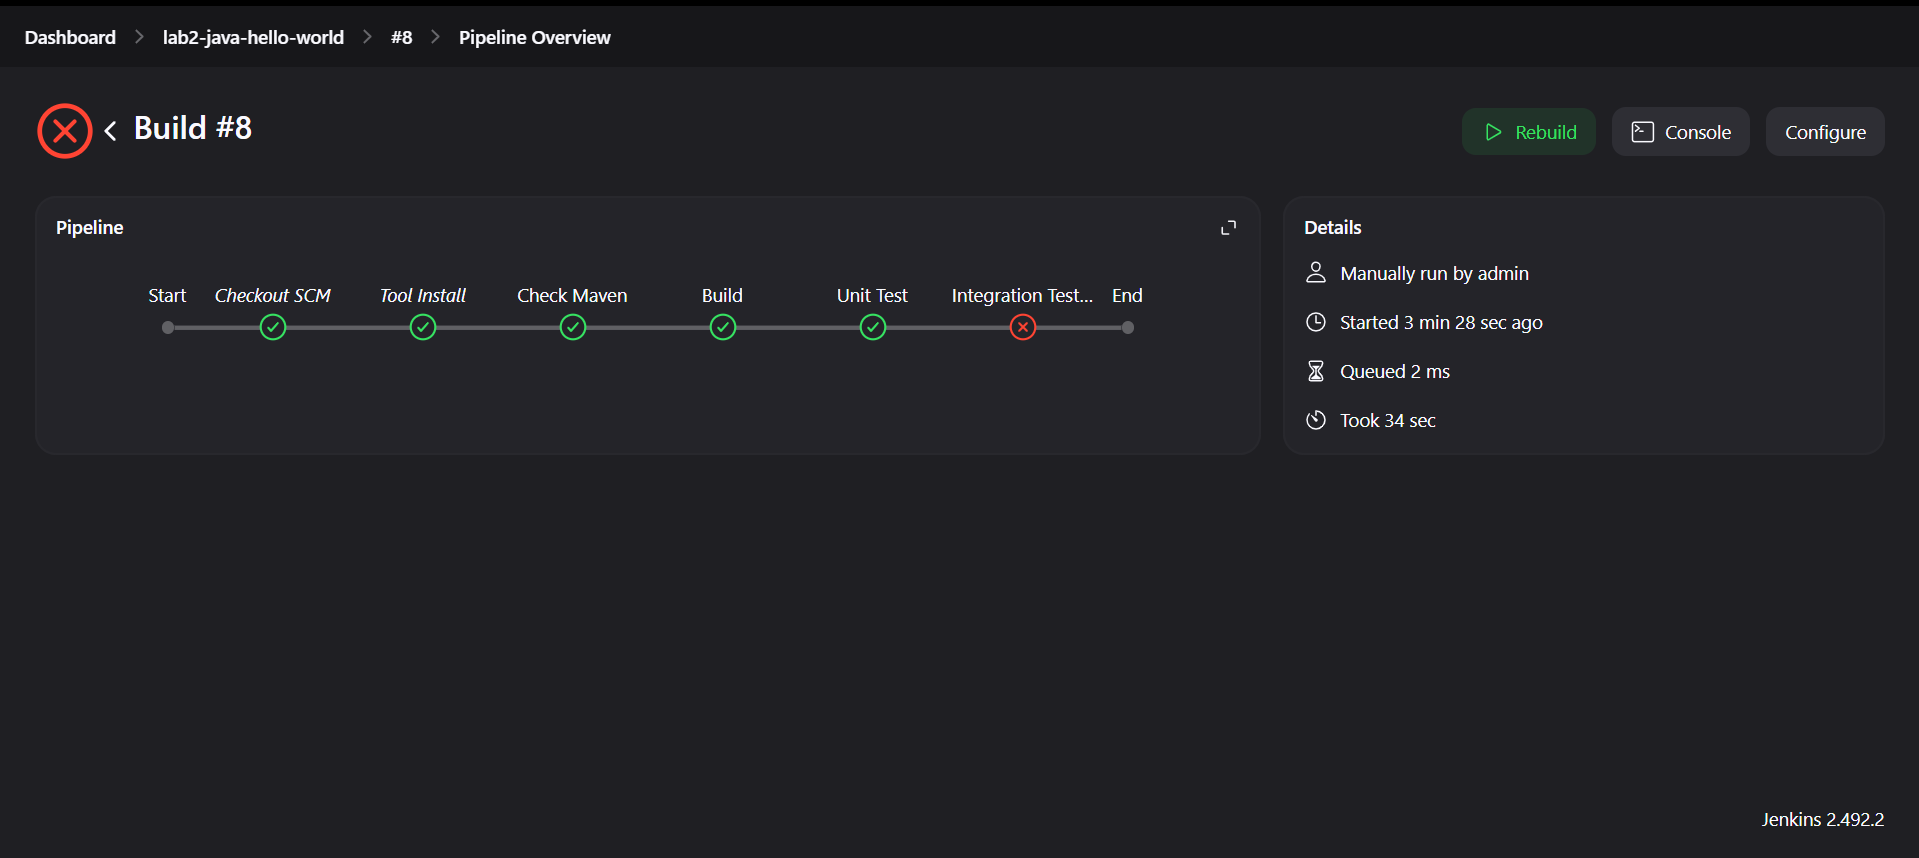Click the Rebuild button
Screen dimensions: 1919x858
point(1529,132)
